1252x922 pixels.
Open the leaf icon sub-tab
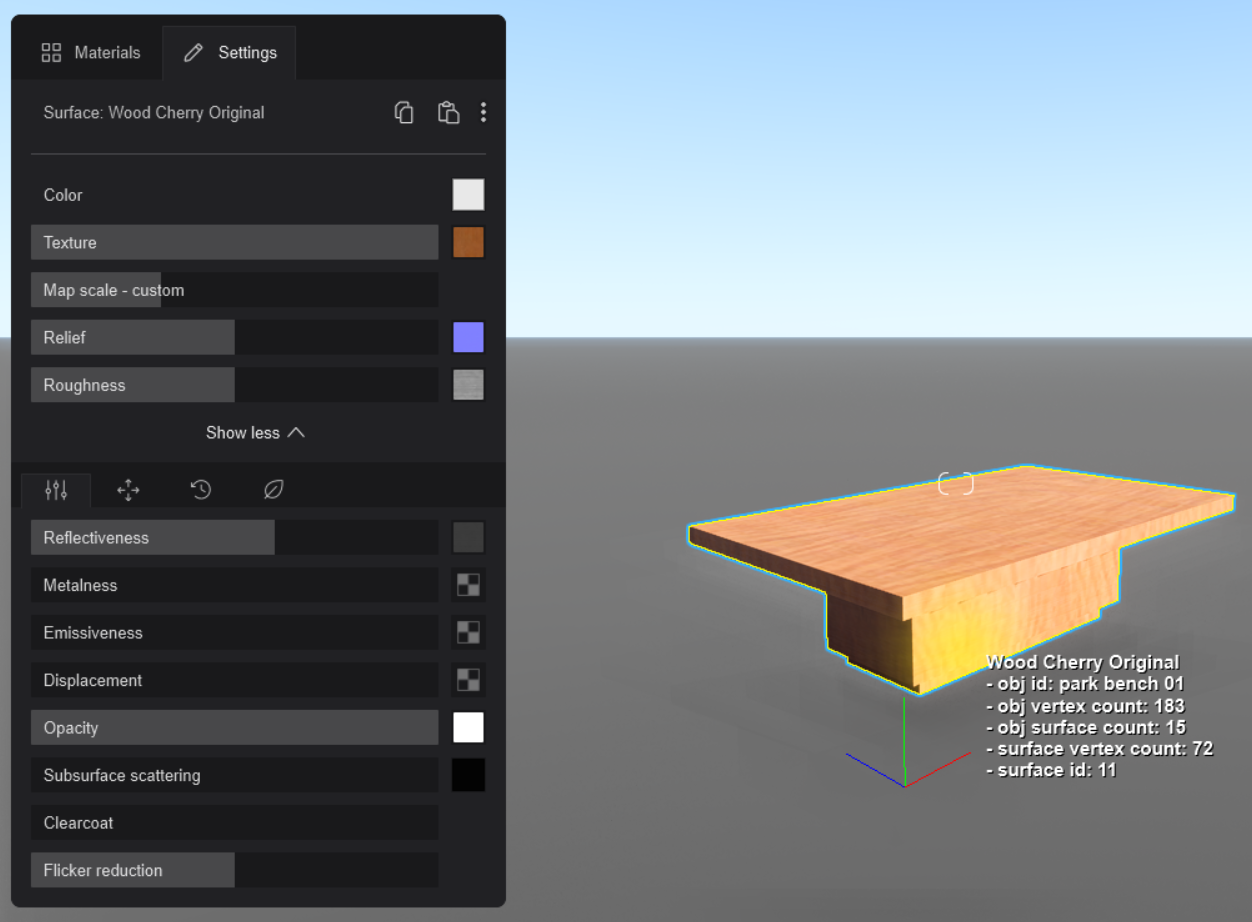[x=273, y=490]
